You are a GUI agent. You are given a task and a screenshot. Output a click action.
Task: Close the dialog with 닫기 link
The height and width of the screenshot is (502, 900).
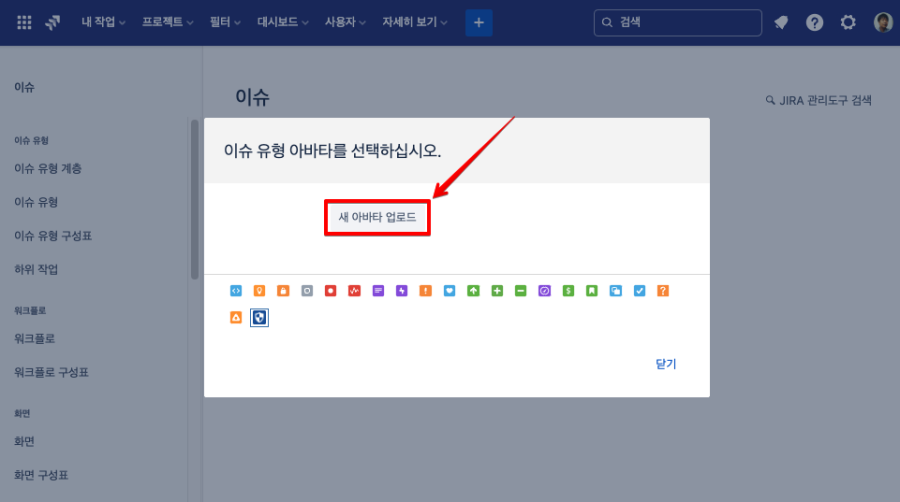click(666, 364)
